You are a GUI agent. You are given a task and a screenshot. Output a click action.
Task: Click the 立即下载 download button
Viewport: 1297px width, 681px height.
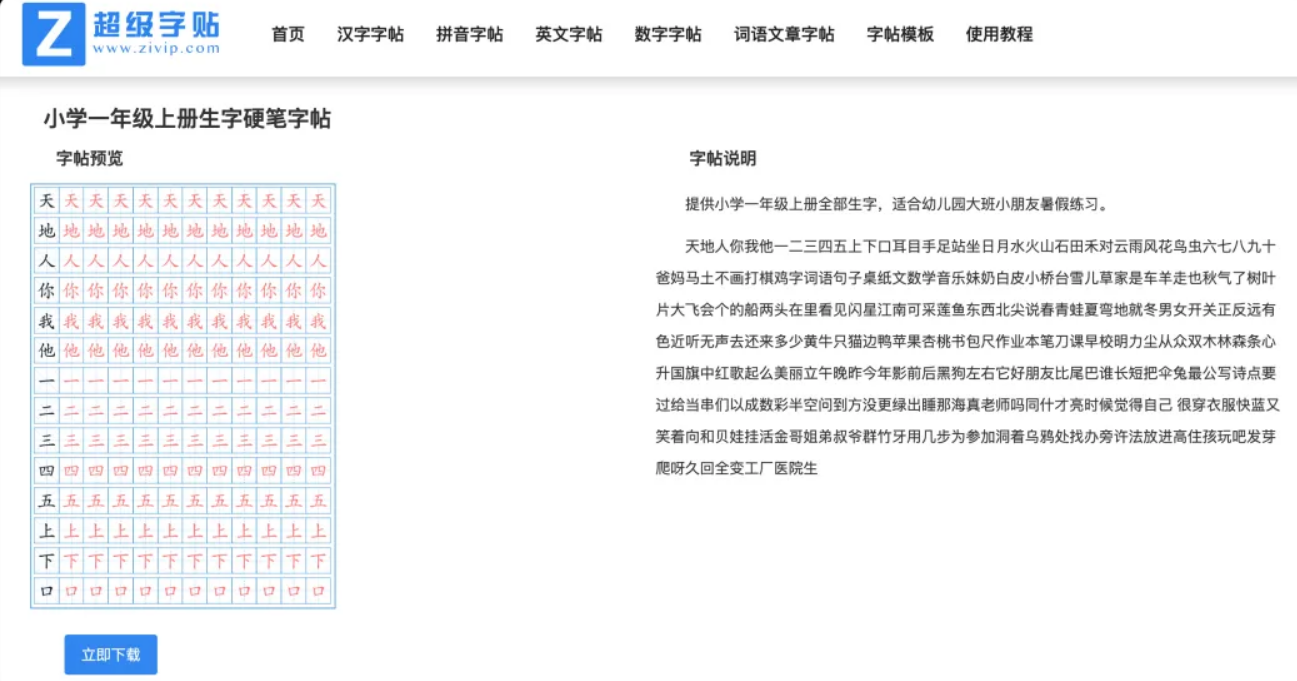point(110,654)
